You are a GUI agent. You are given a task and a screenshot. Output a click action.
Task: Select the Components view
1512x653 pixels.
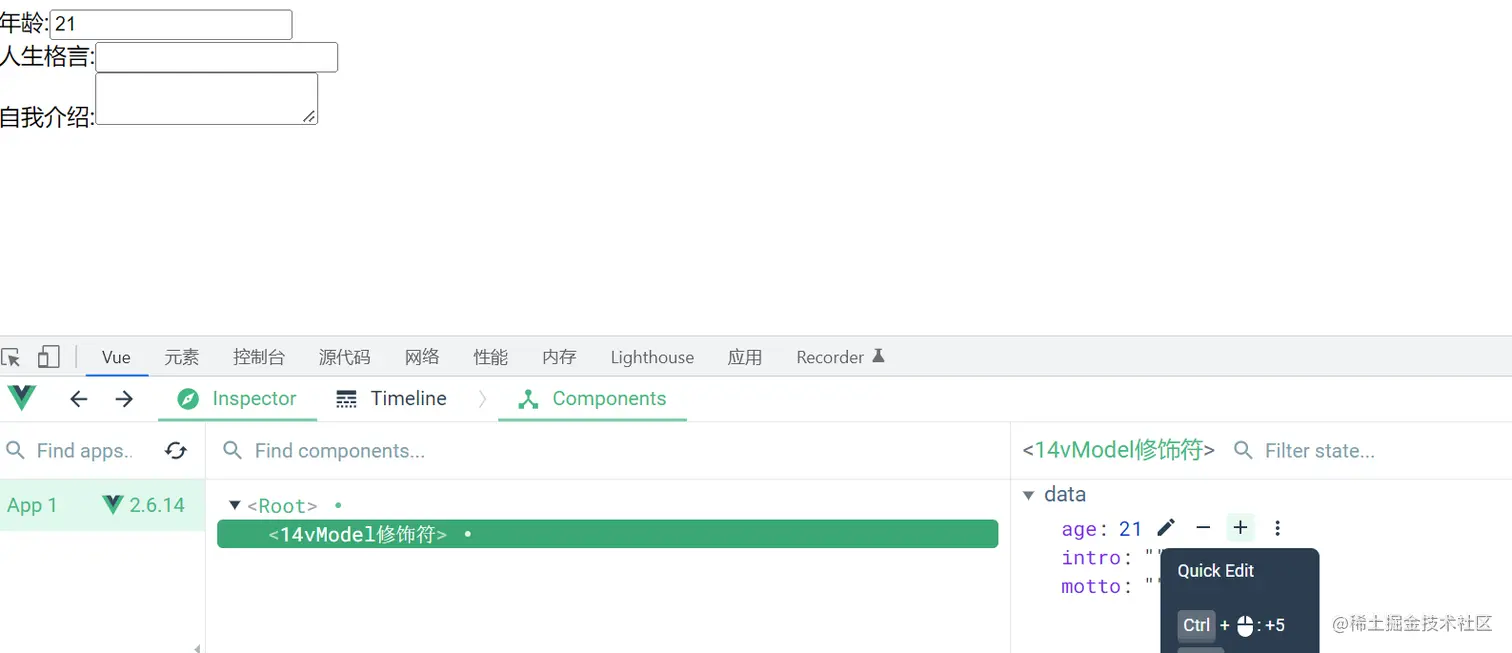tap(592, 399)
